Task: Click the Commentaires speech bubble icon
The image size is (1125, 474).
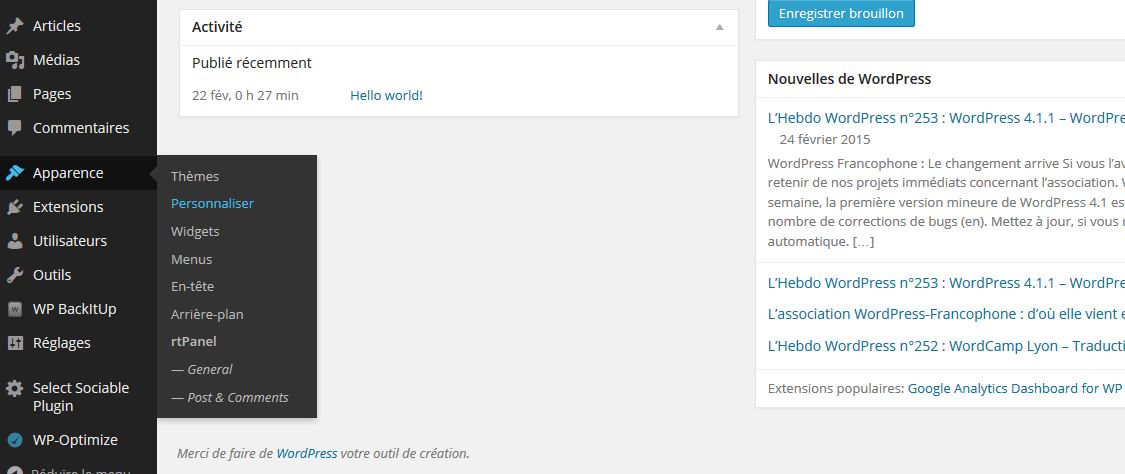Action: 15,128
